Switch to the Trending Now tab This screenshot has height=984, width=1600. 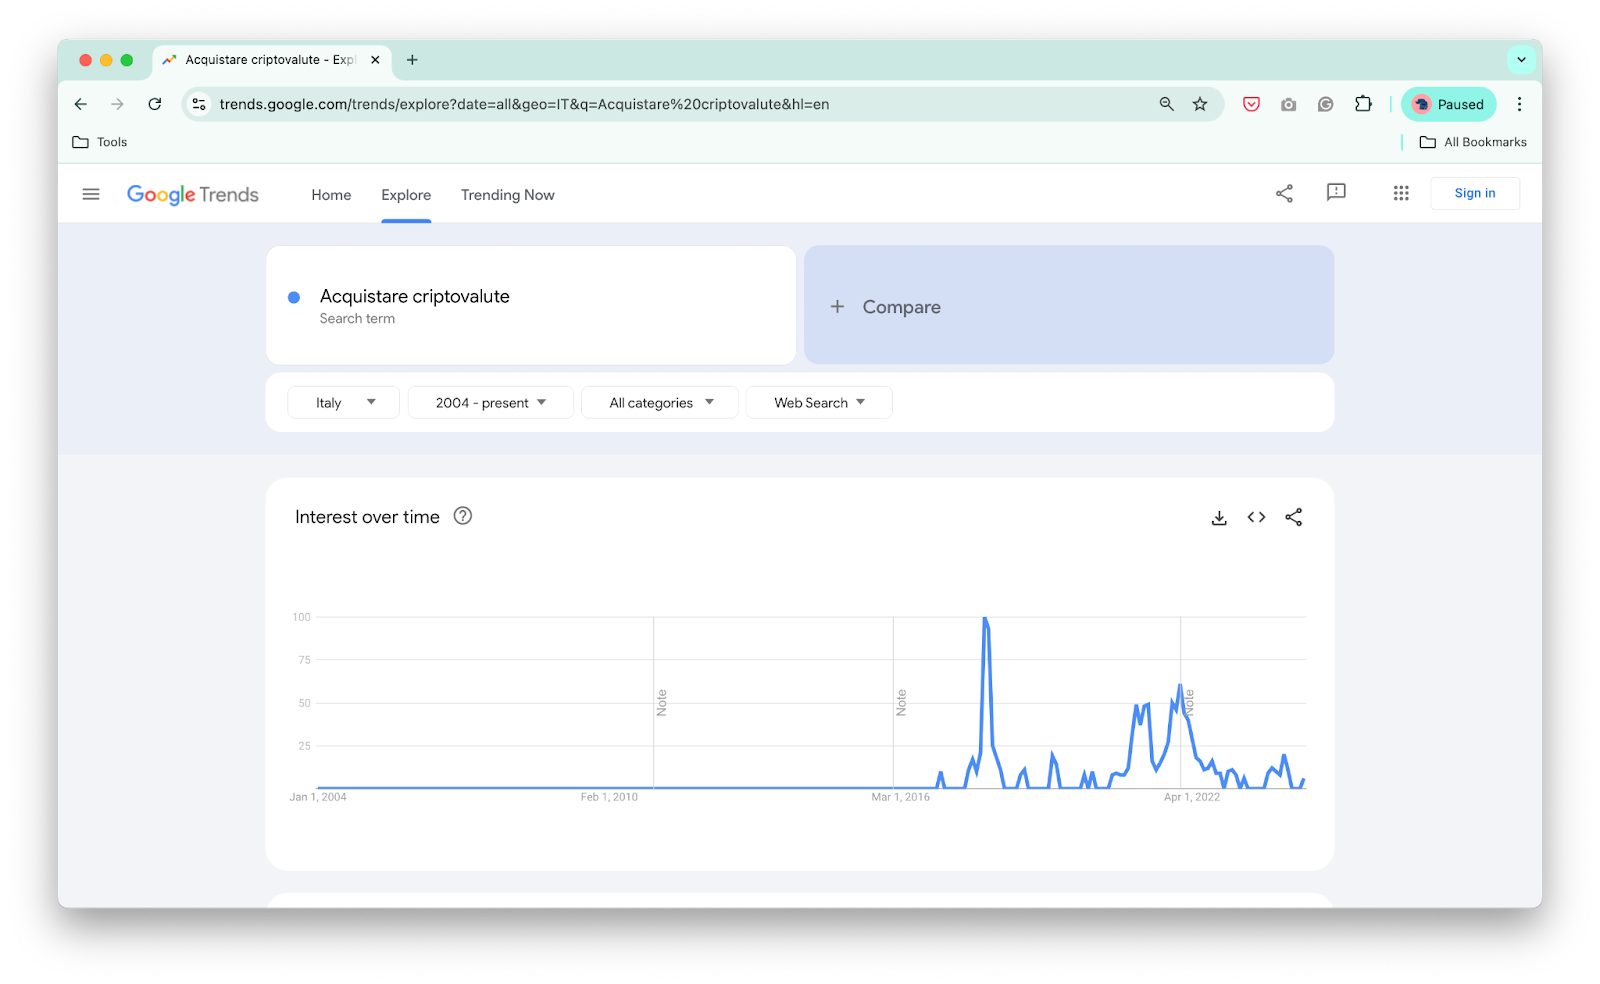(x=507, y=194)
